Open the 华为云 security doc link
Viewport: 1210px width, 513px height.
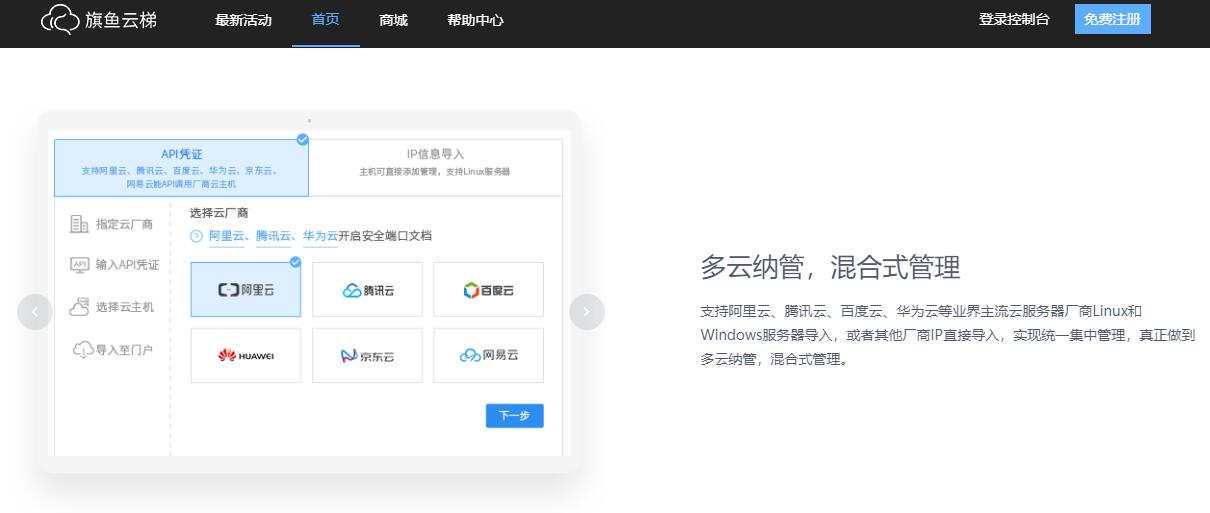[x=320, y=236]
